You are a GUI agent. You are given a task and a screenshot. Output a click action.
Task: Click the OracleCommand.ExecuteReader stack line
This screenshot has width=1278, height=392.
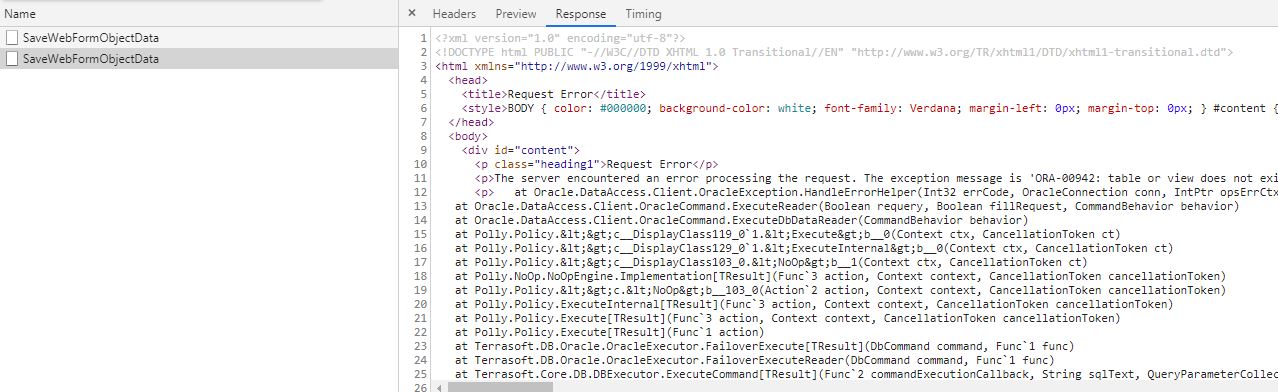[847, 205]
